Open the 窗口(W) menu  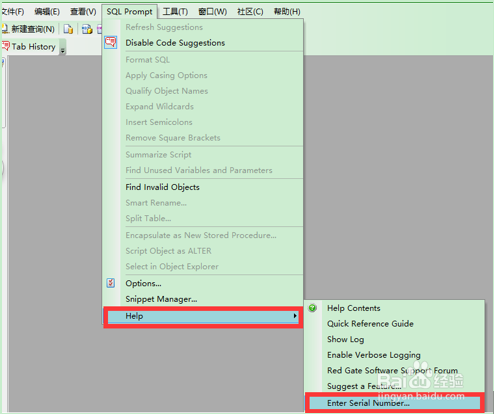pyautogui.click(x=213, y=12)
